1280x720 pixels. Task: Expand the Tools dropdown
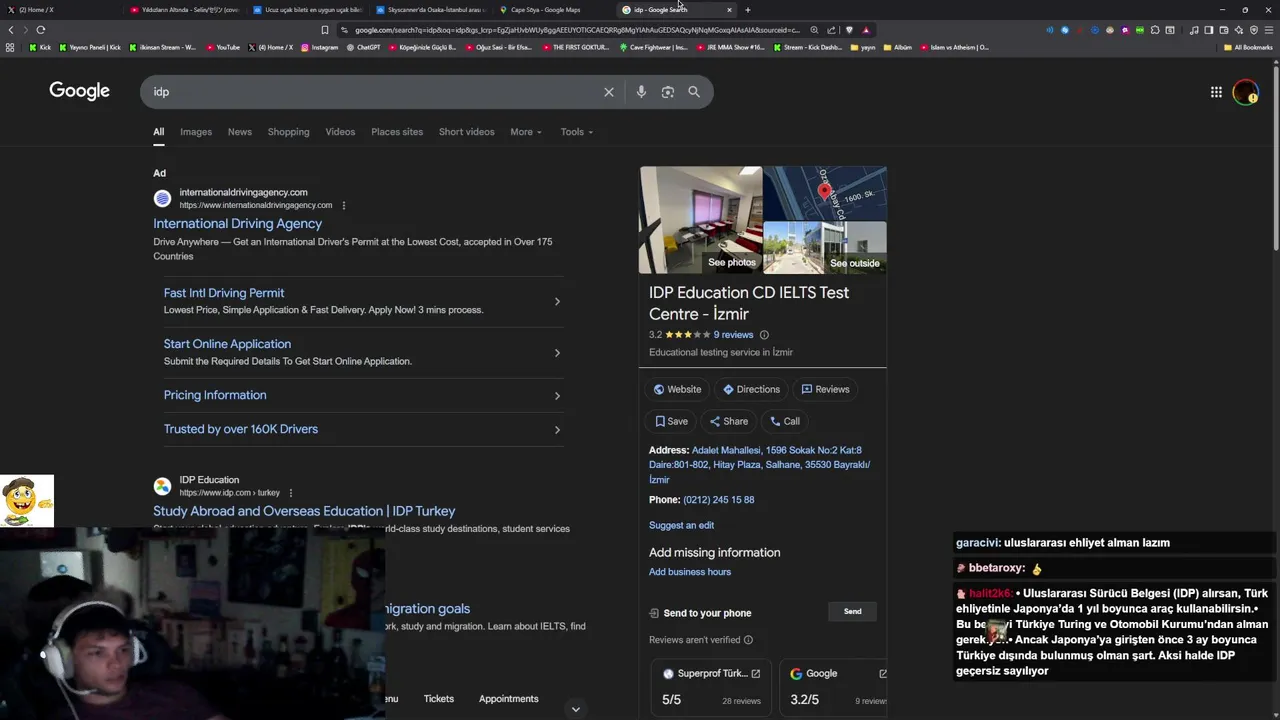tap(577, 132)
